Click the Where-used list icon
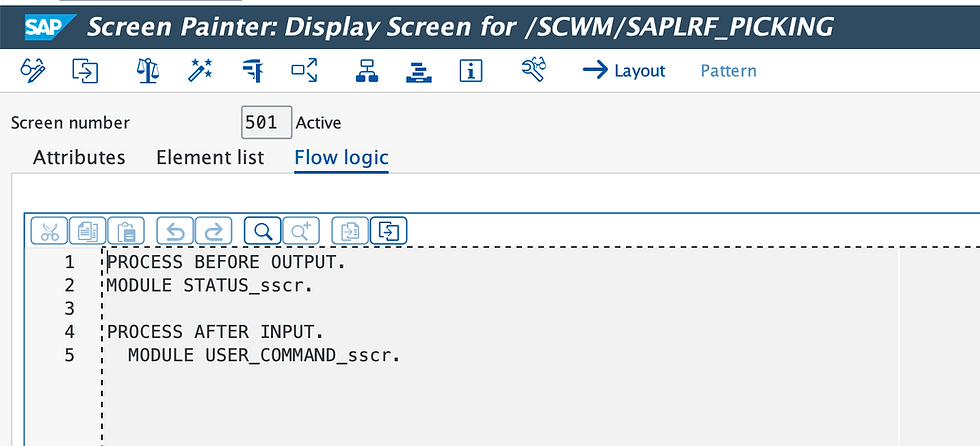Screen dimensions: 980x446 tap(304, 70)
